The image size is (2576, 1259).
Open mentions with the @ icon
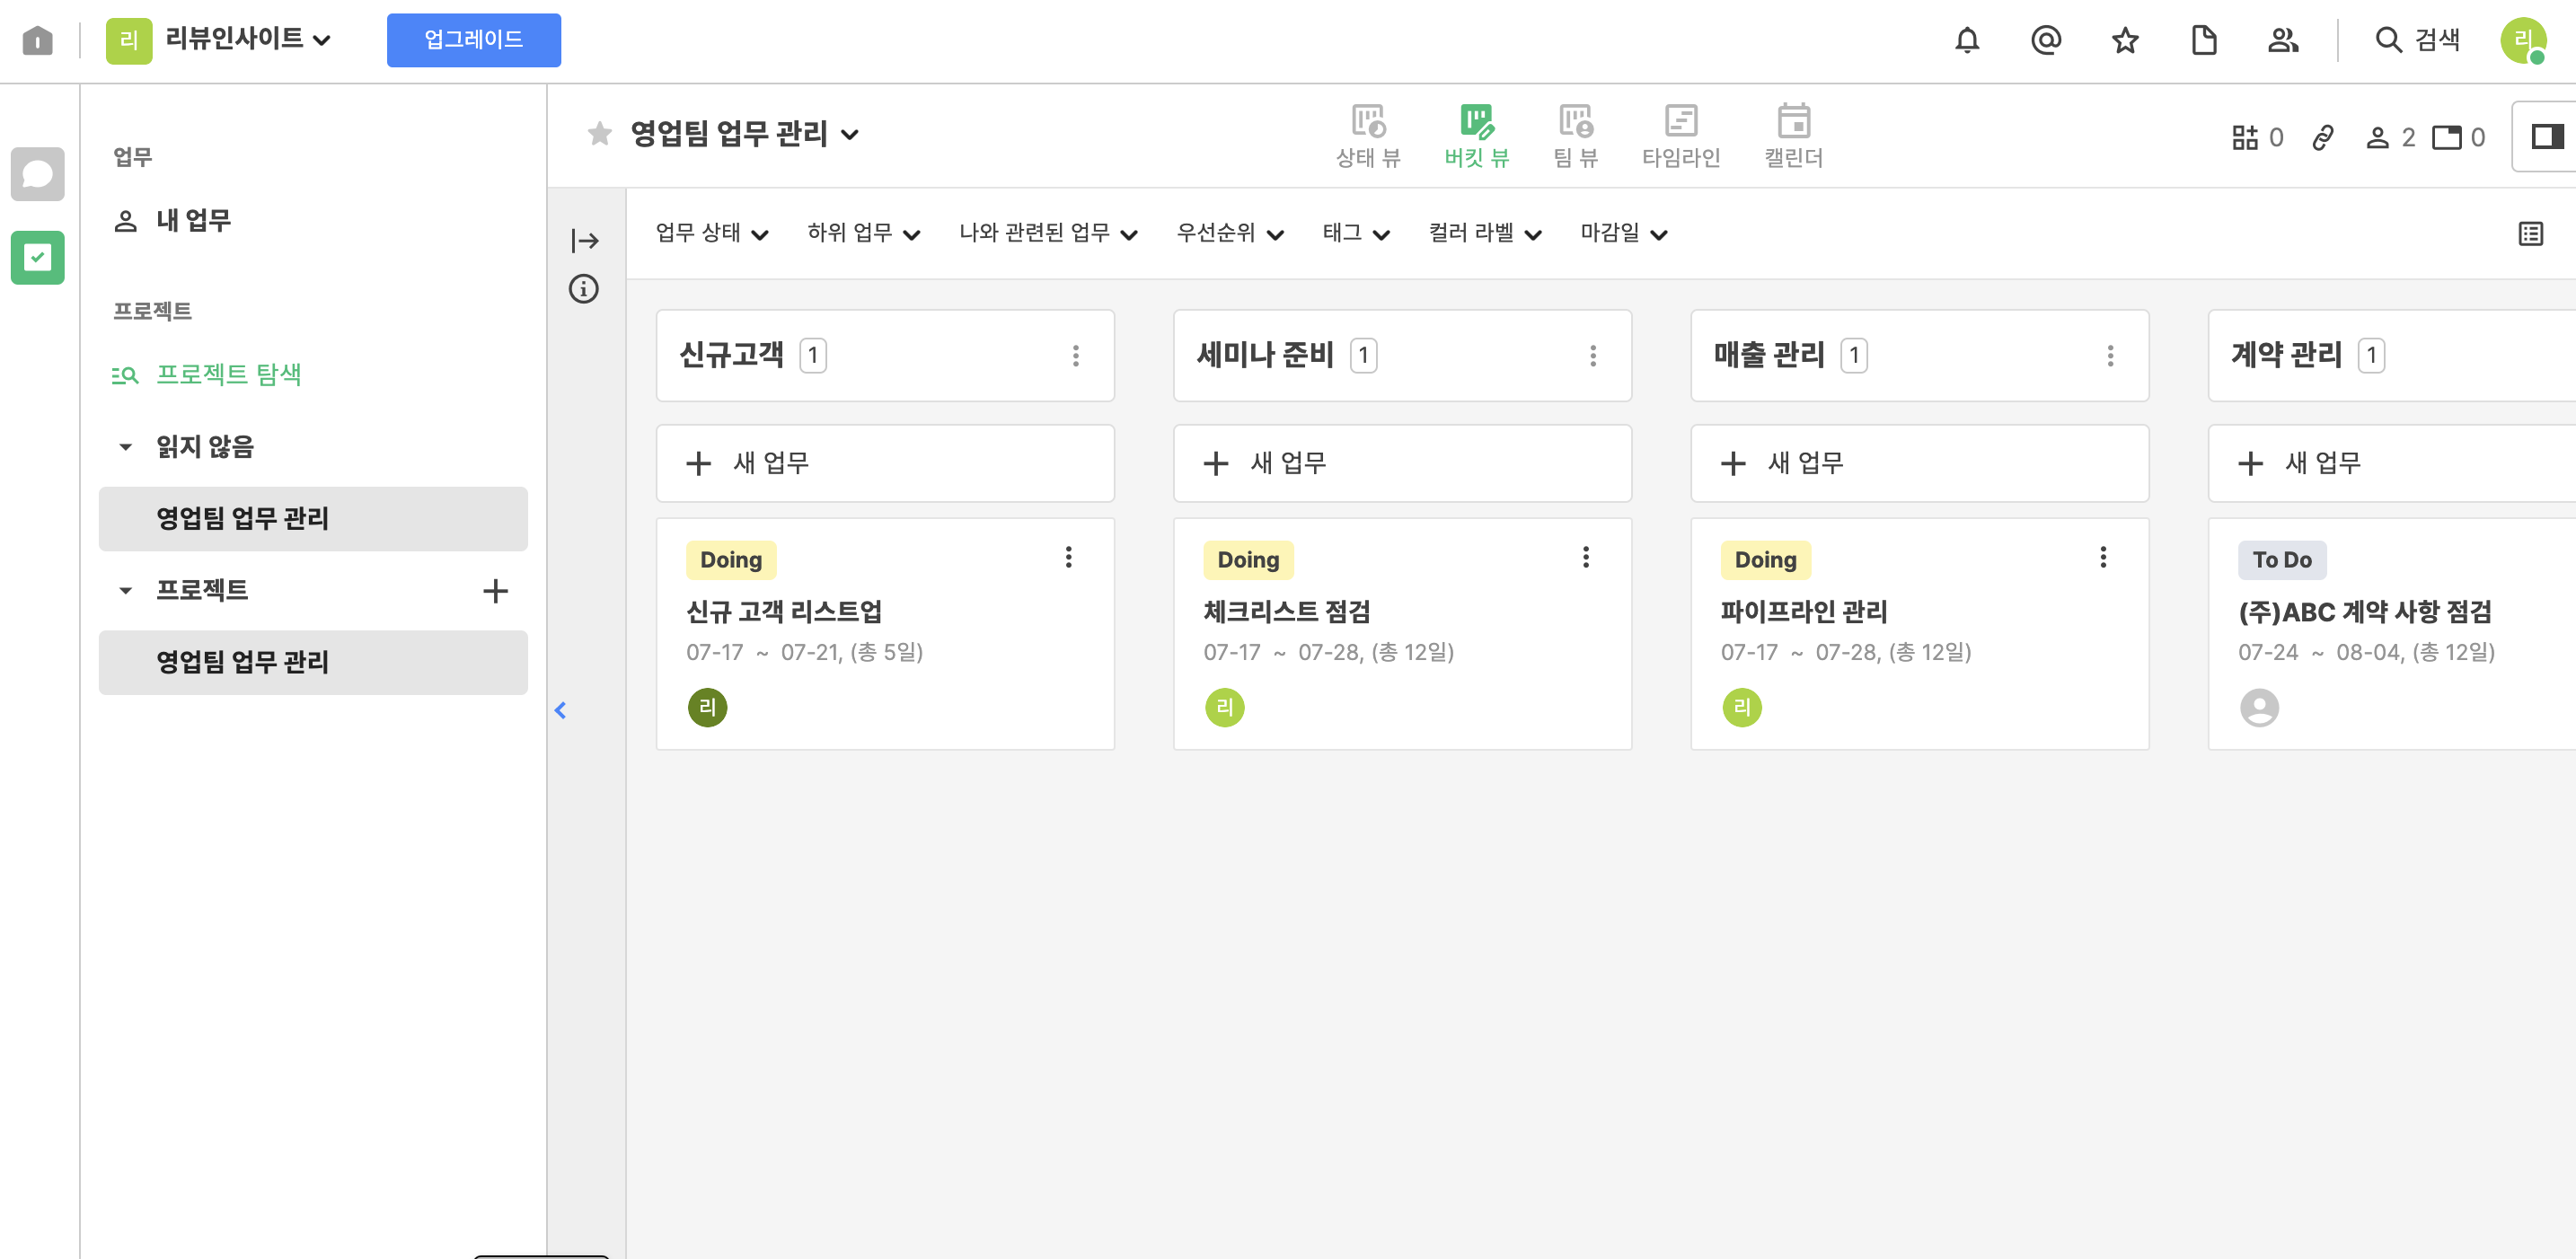pyautogui.click(x=2045, y=40)
